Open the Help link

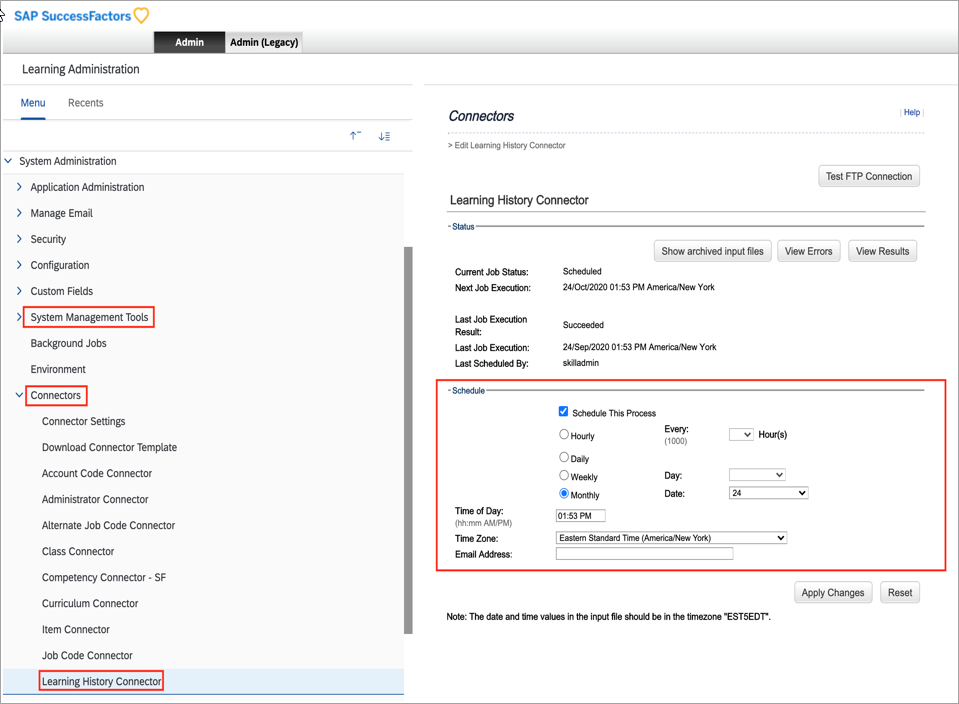pyautogui.click(x=911, y=113)
